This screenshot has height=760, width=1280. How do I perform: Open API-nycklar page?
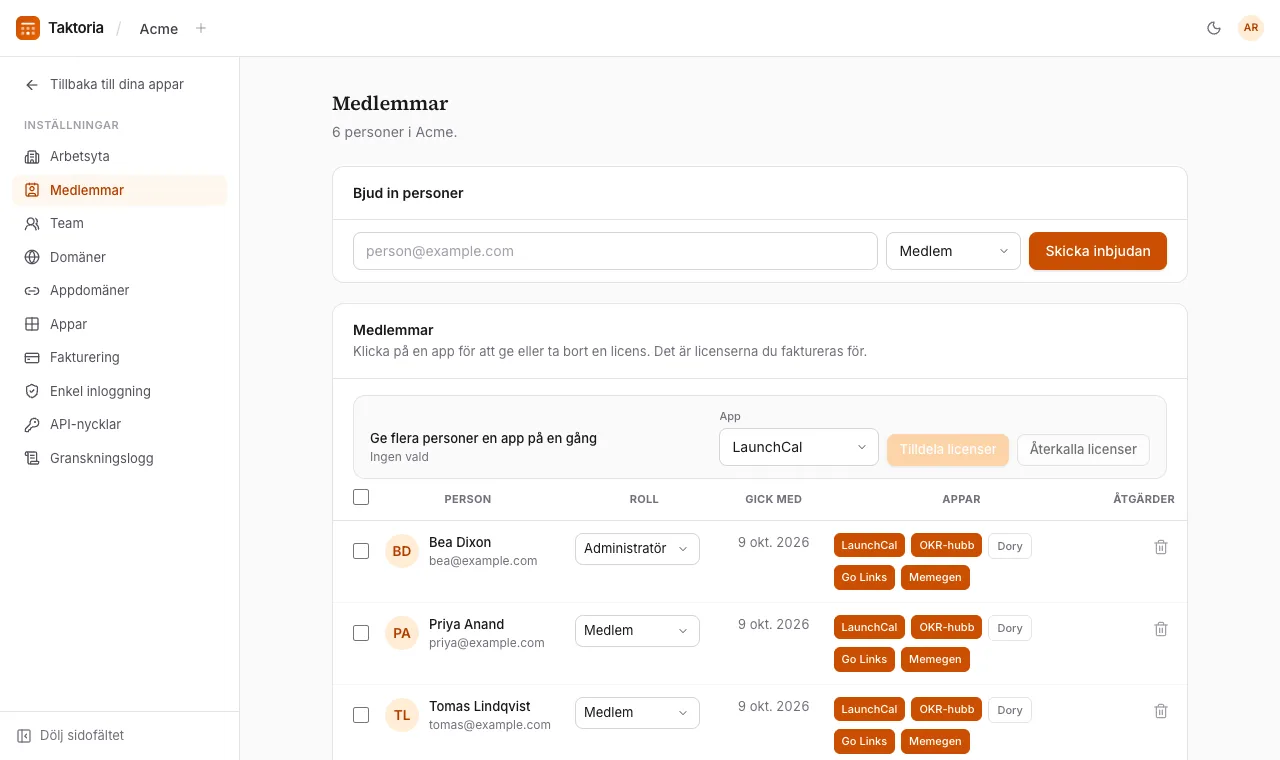120,424
